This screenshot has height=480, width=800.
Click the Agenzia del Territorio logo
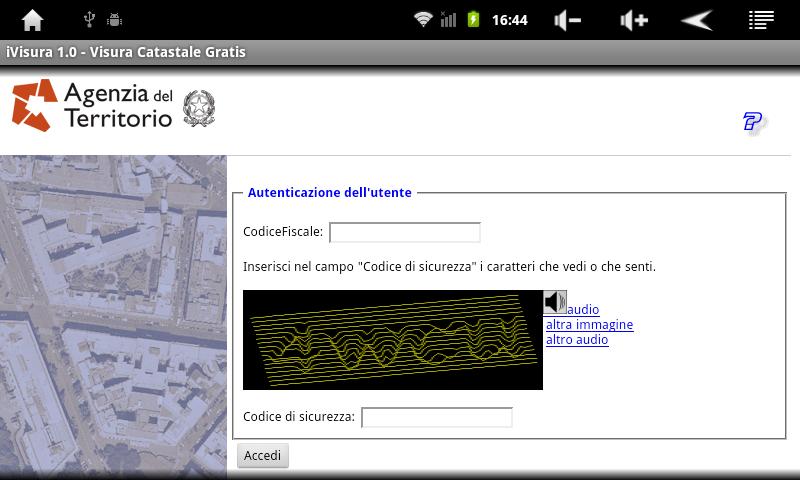coord(92,106)
